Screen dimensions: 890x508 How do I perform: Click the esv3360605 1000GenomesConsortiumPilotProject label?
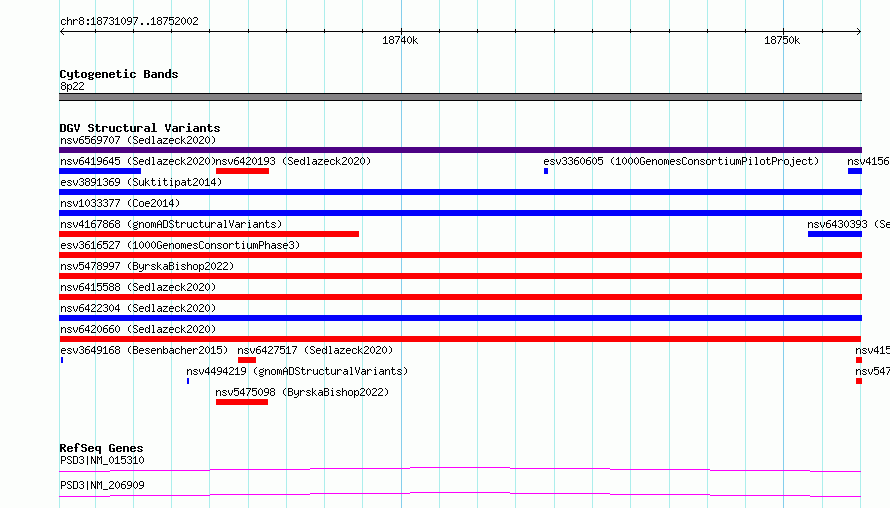[681, 161]
